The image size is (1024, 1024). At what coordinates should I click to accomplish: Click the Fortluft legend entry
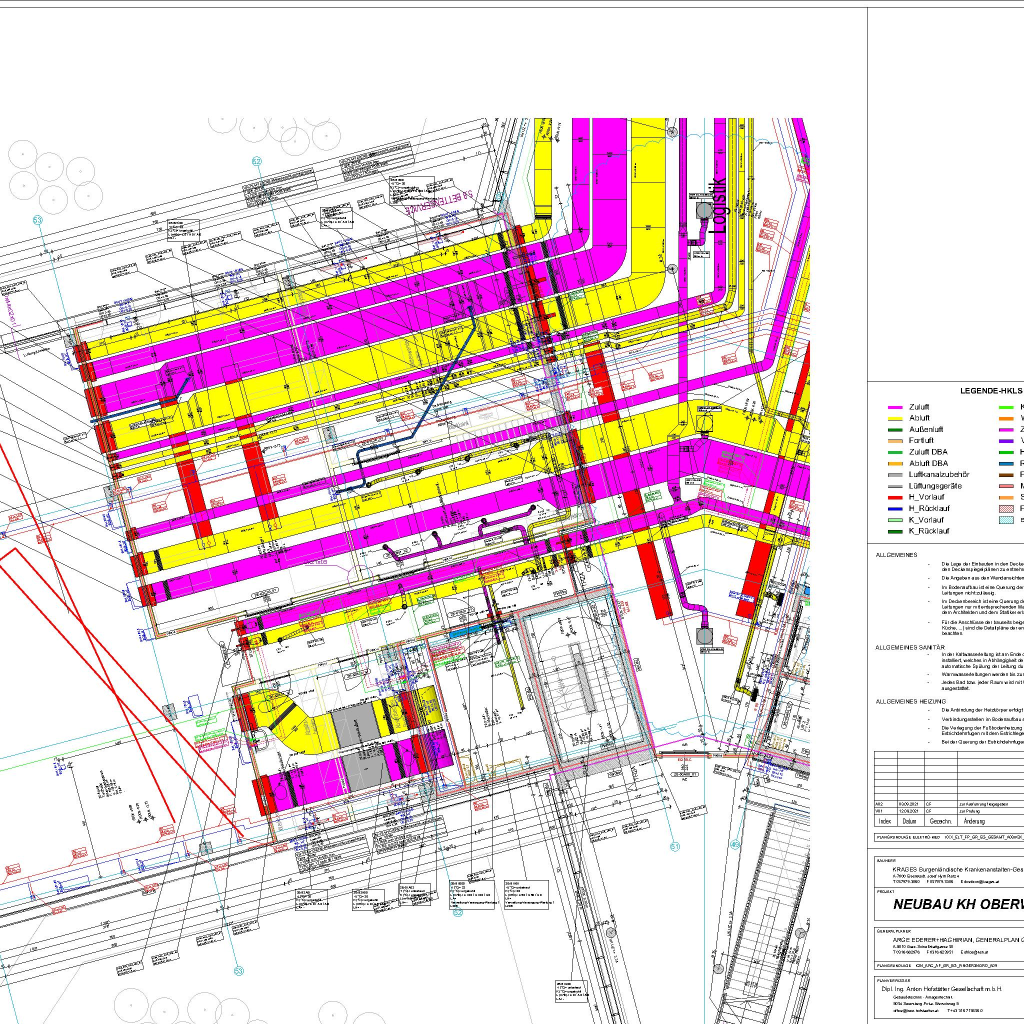(x=920, y=441)
